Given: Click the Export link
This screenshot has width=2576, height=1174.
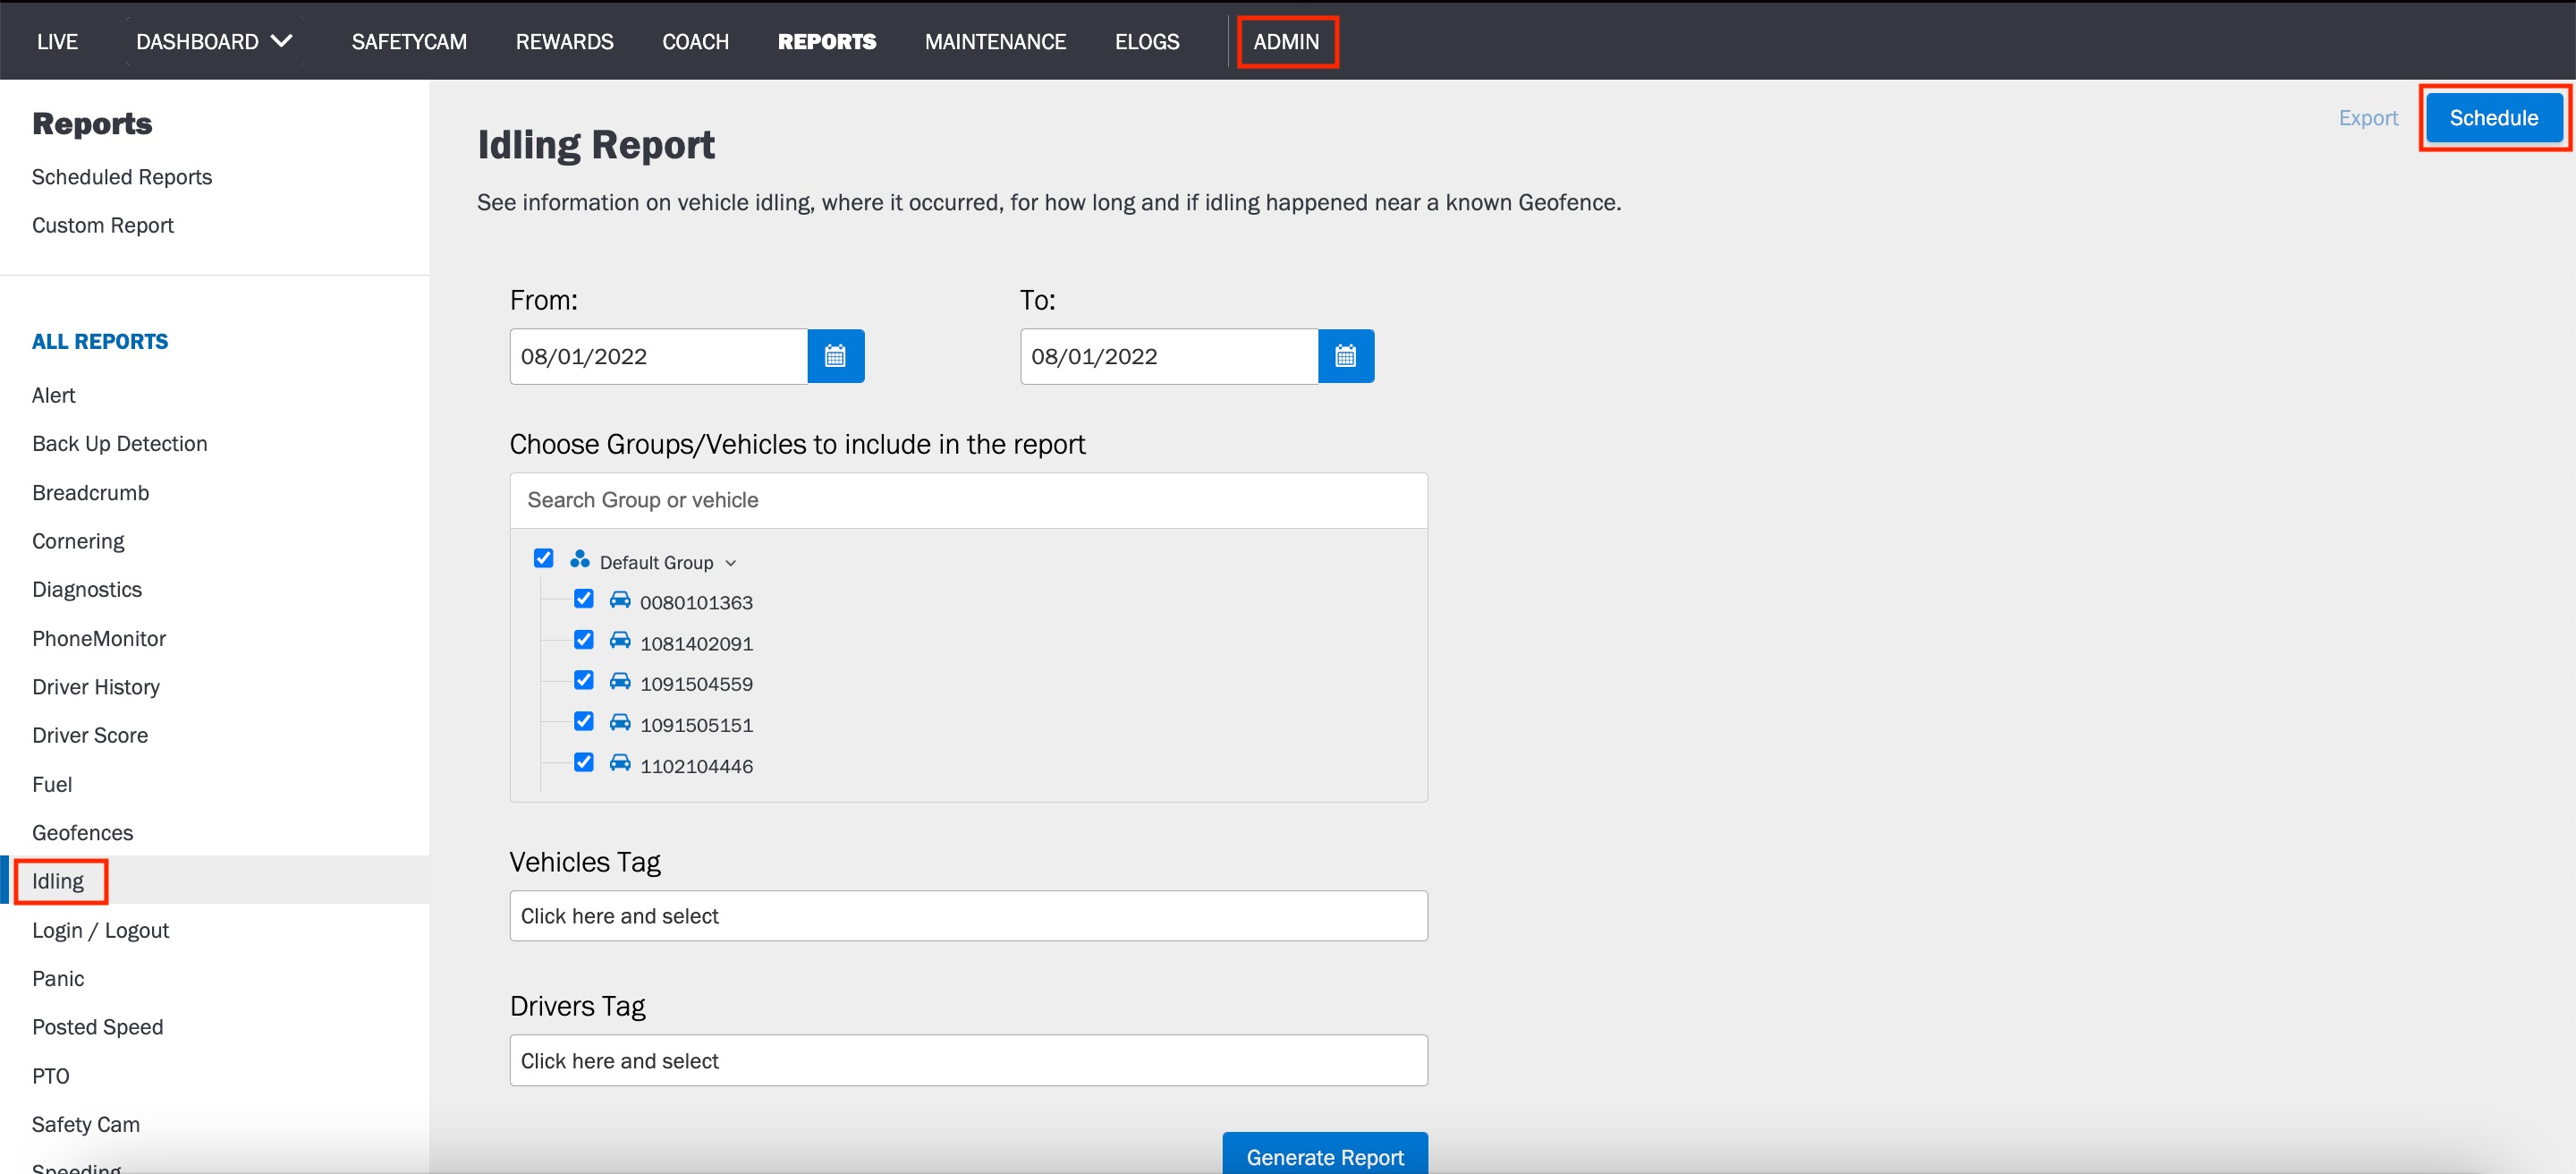Looking at the screenshot, I should coord(2367,118).
